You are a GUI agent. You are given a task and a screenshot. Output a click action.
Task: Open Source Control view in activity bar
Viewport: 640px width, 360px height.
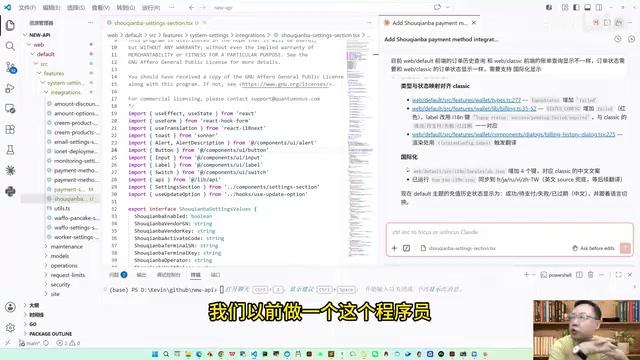10,67
